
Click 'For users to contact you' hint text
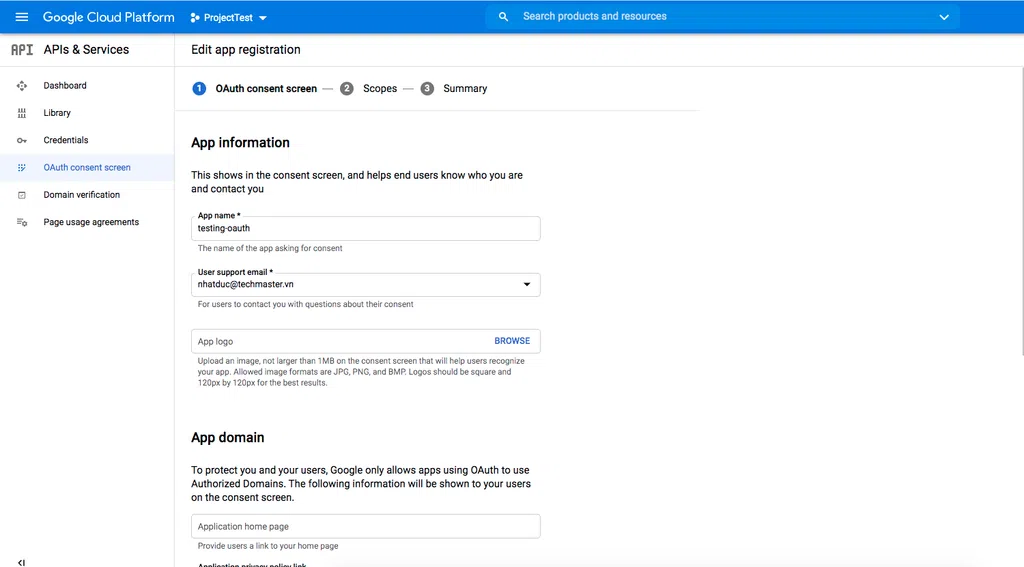click(306, 304)
